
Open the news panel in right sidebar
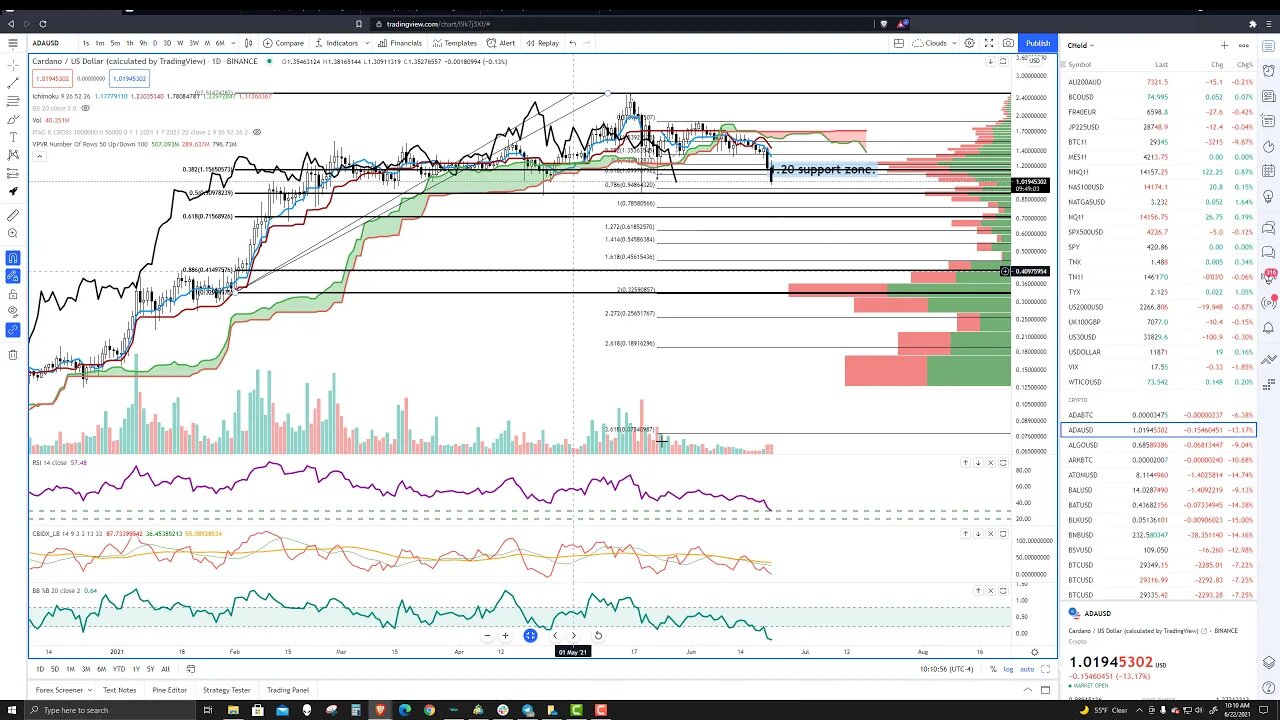click(x=1269, y=97)
